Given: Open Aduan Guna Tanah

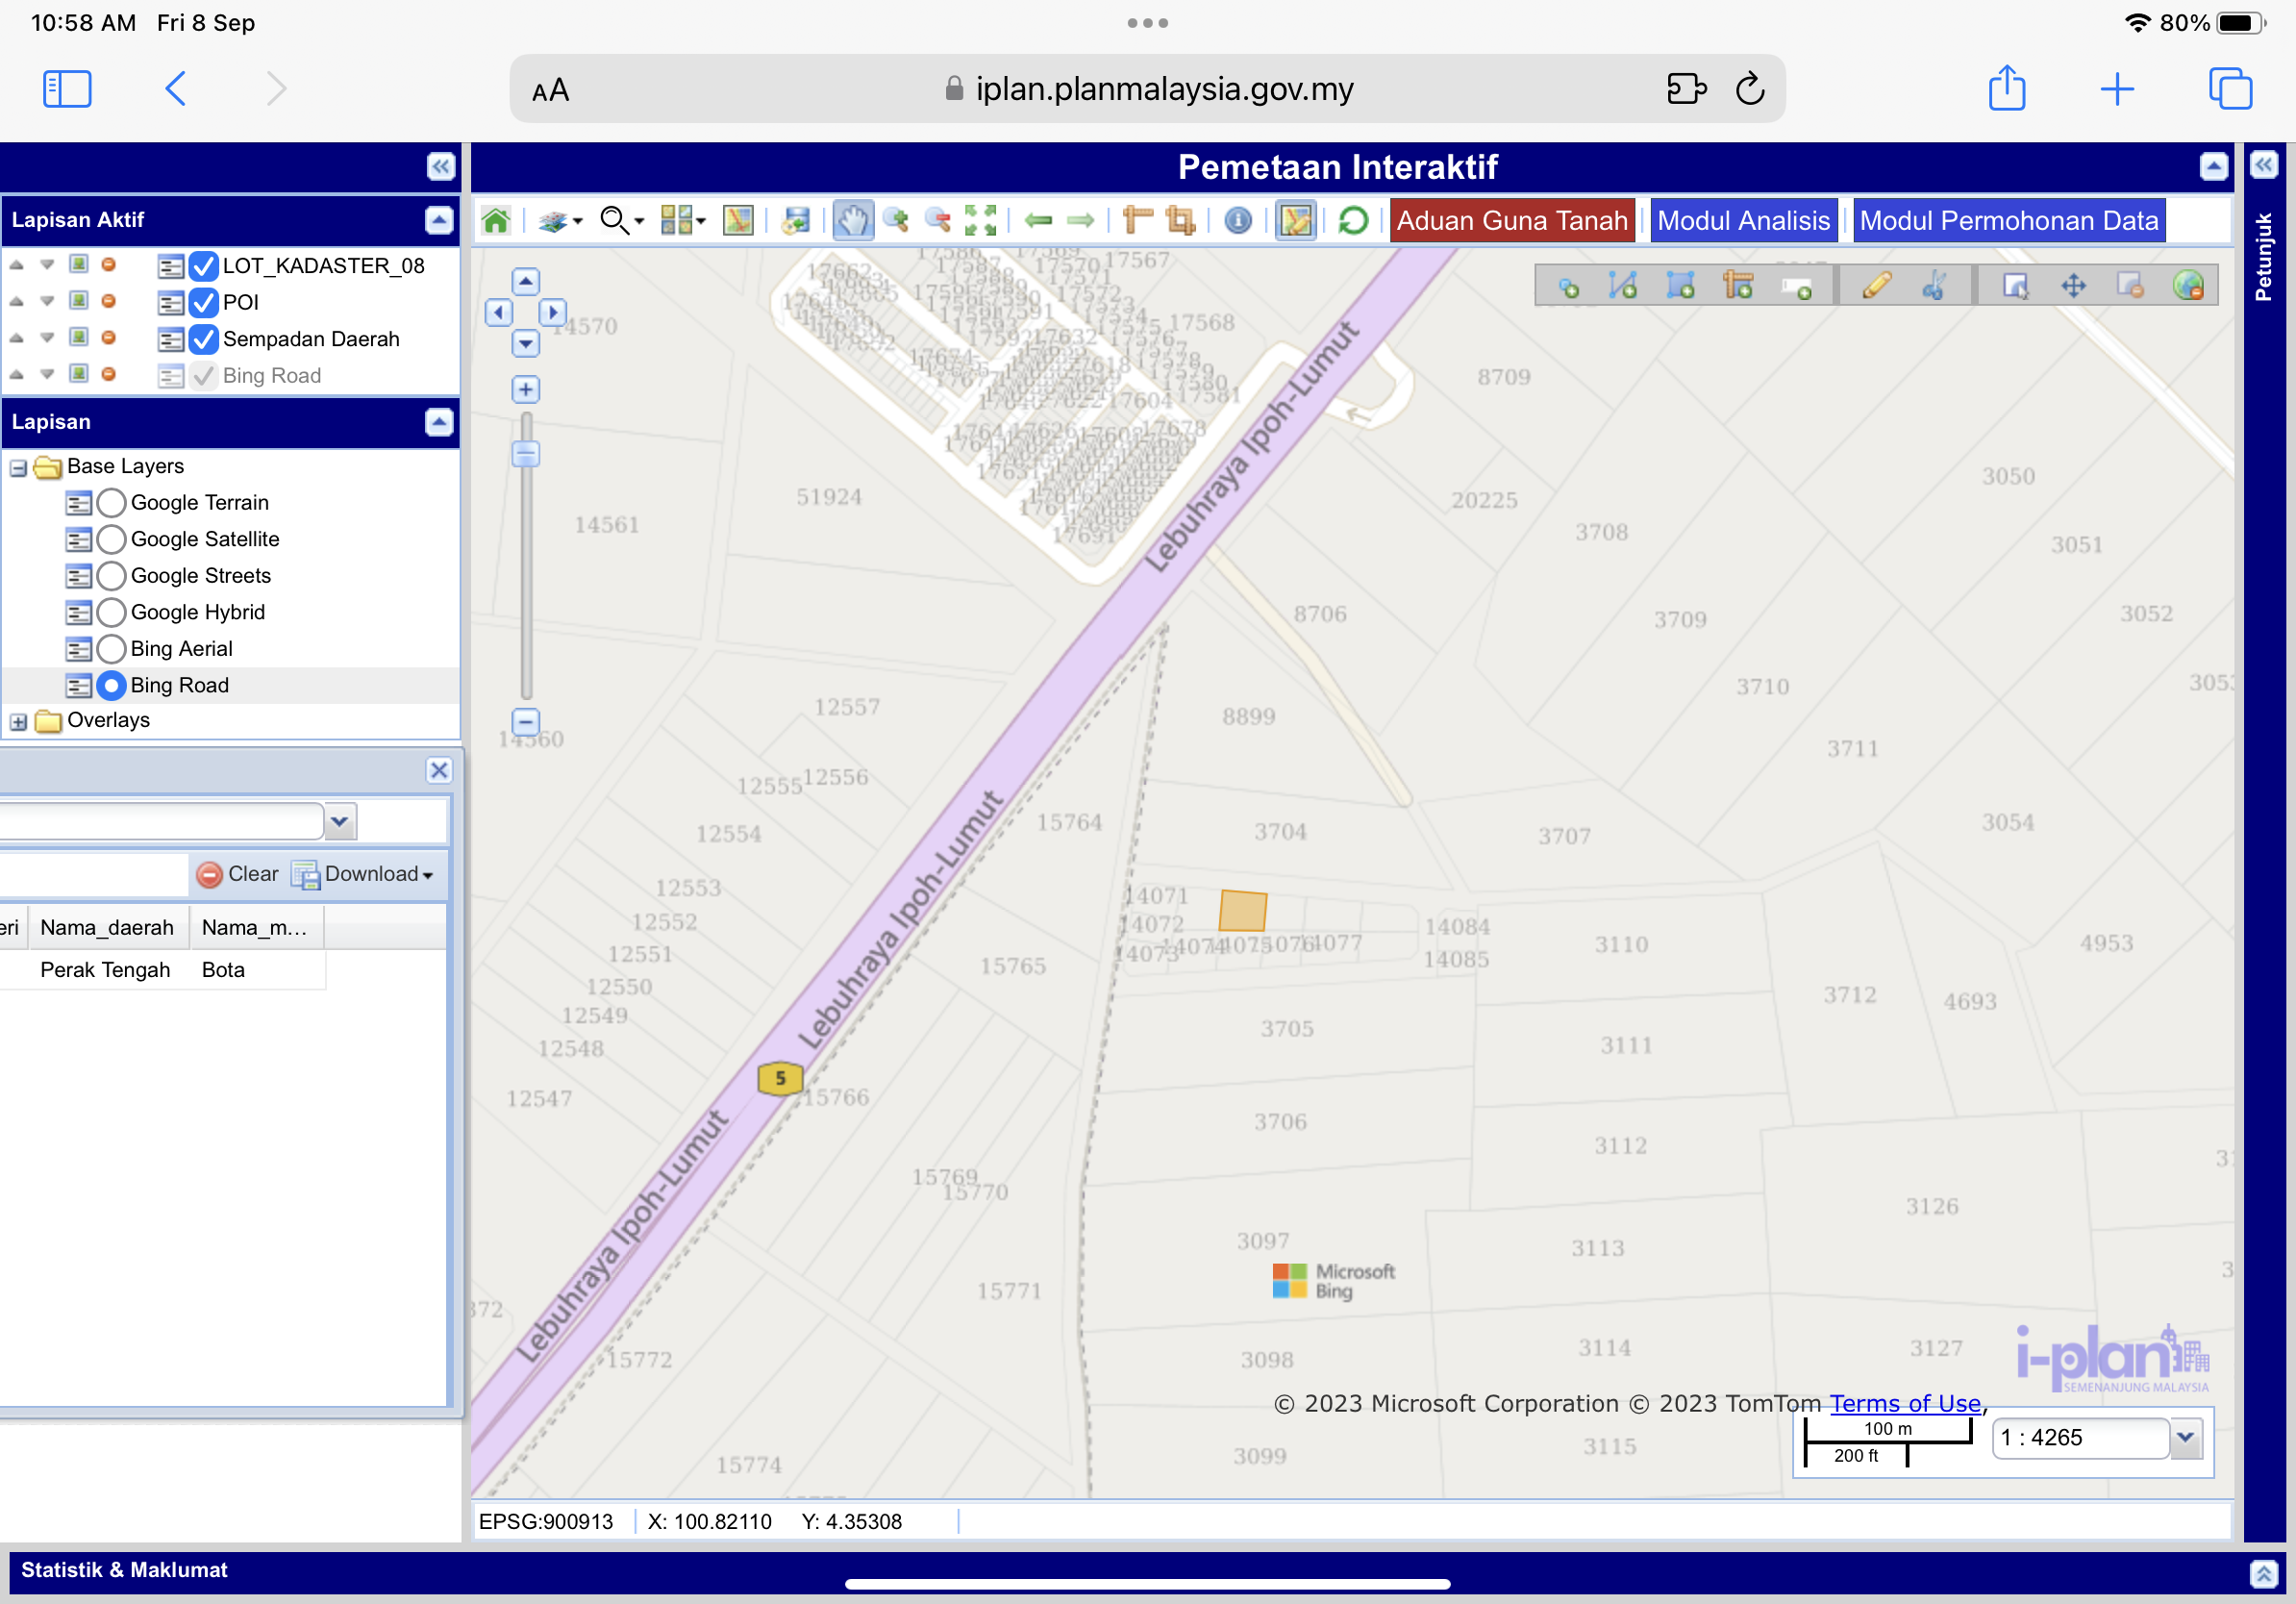Looking at the screenshot, I should coord(1511,220).
